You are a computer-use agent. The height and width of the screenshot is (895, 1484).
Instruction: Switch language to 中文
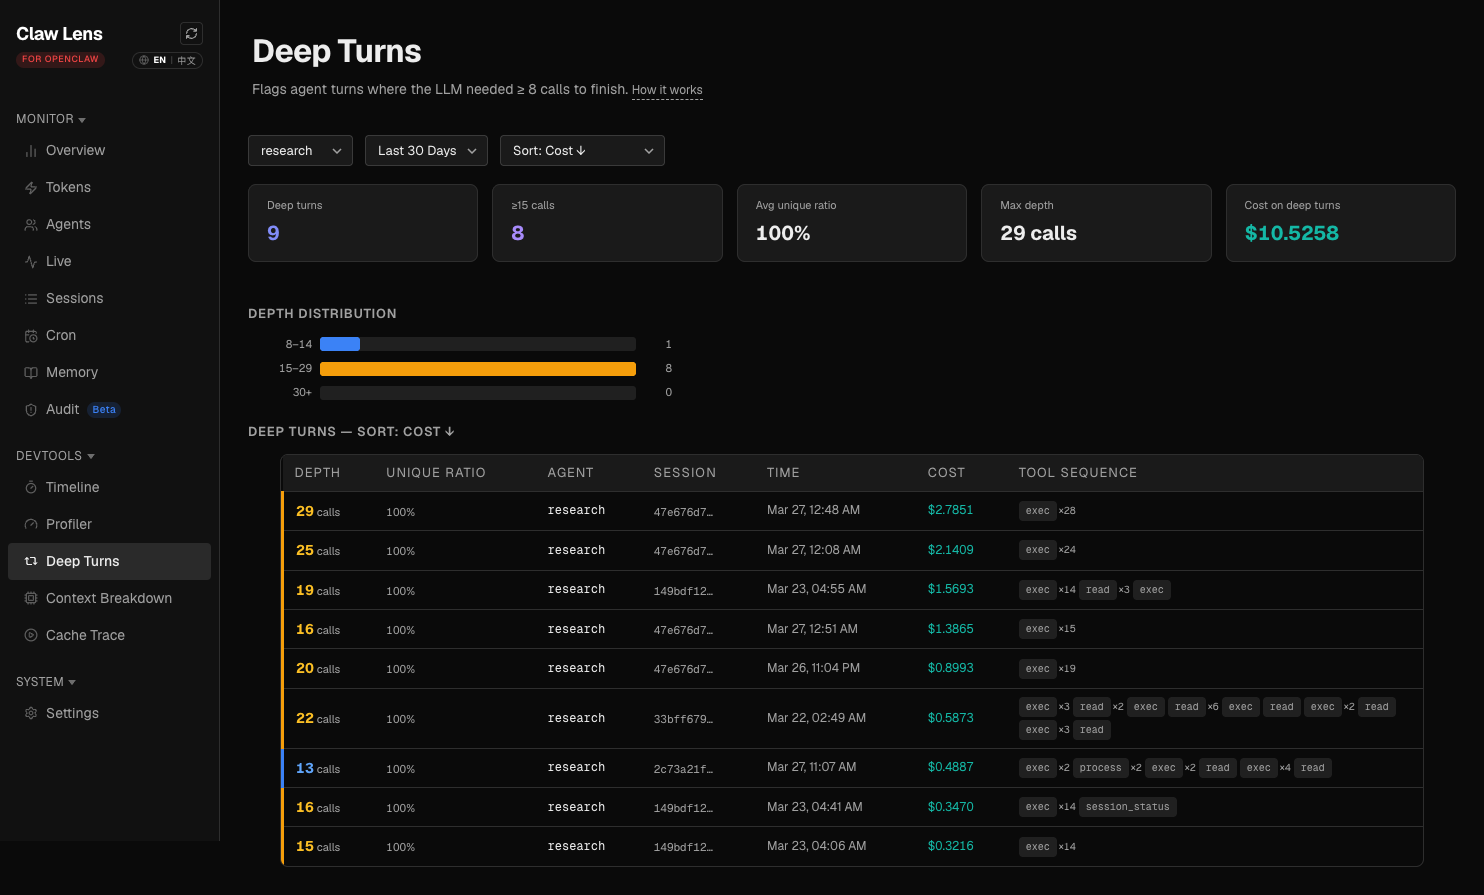point(187,60)
